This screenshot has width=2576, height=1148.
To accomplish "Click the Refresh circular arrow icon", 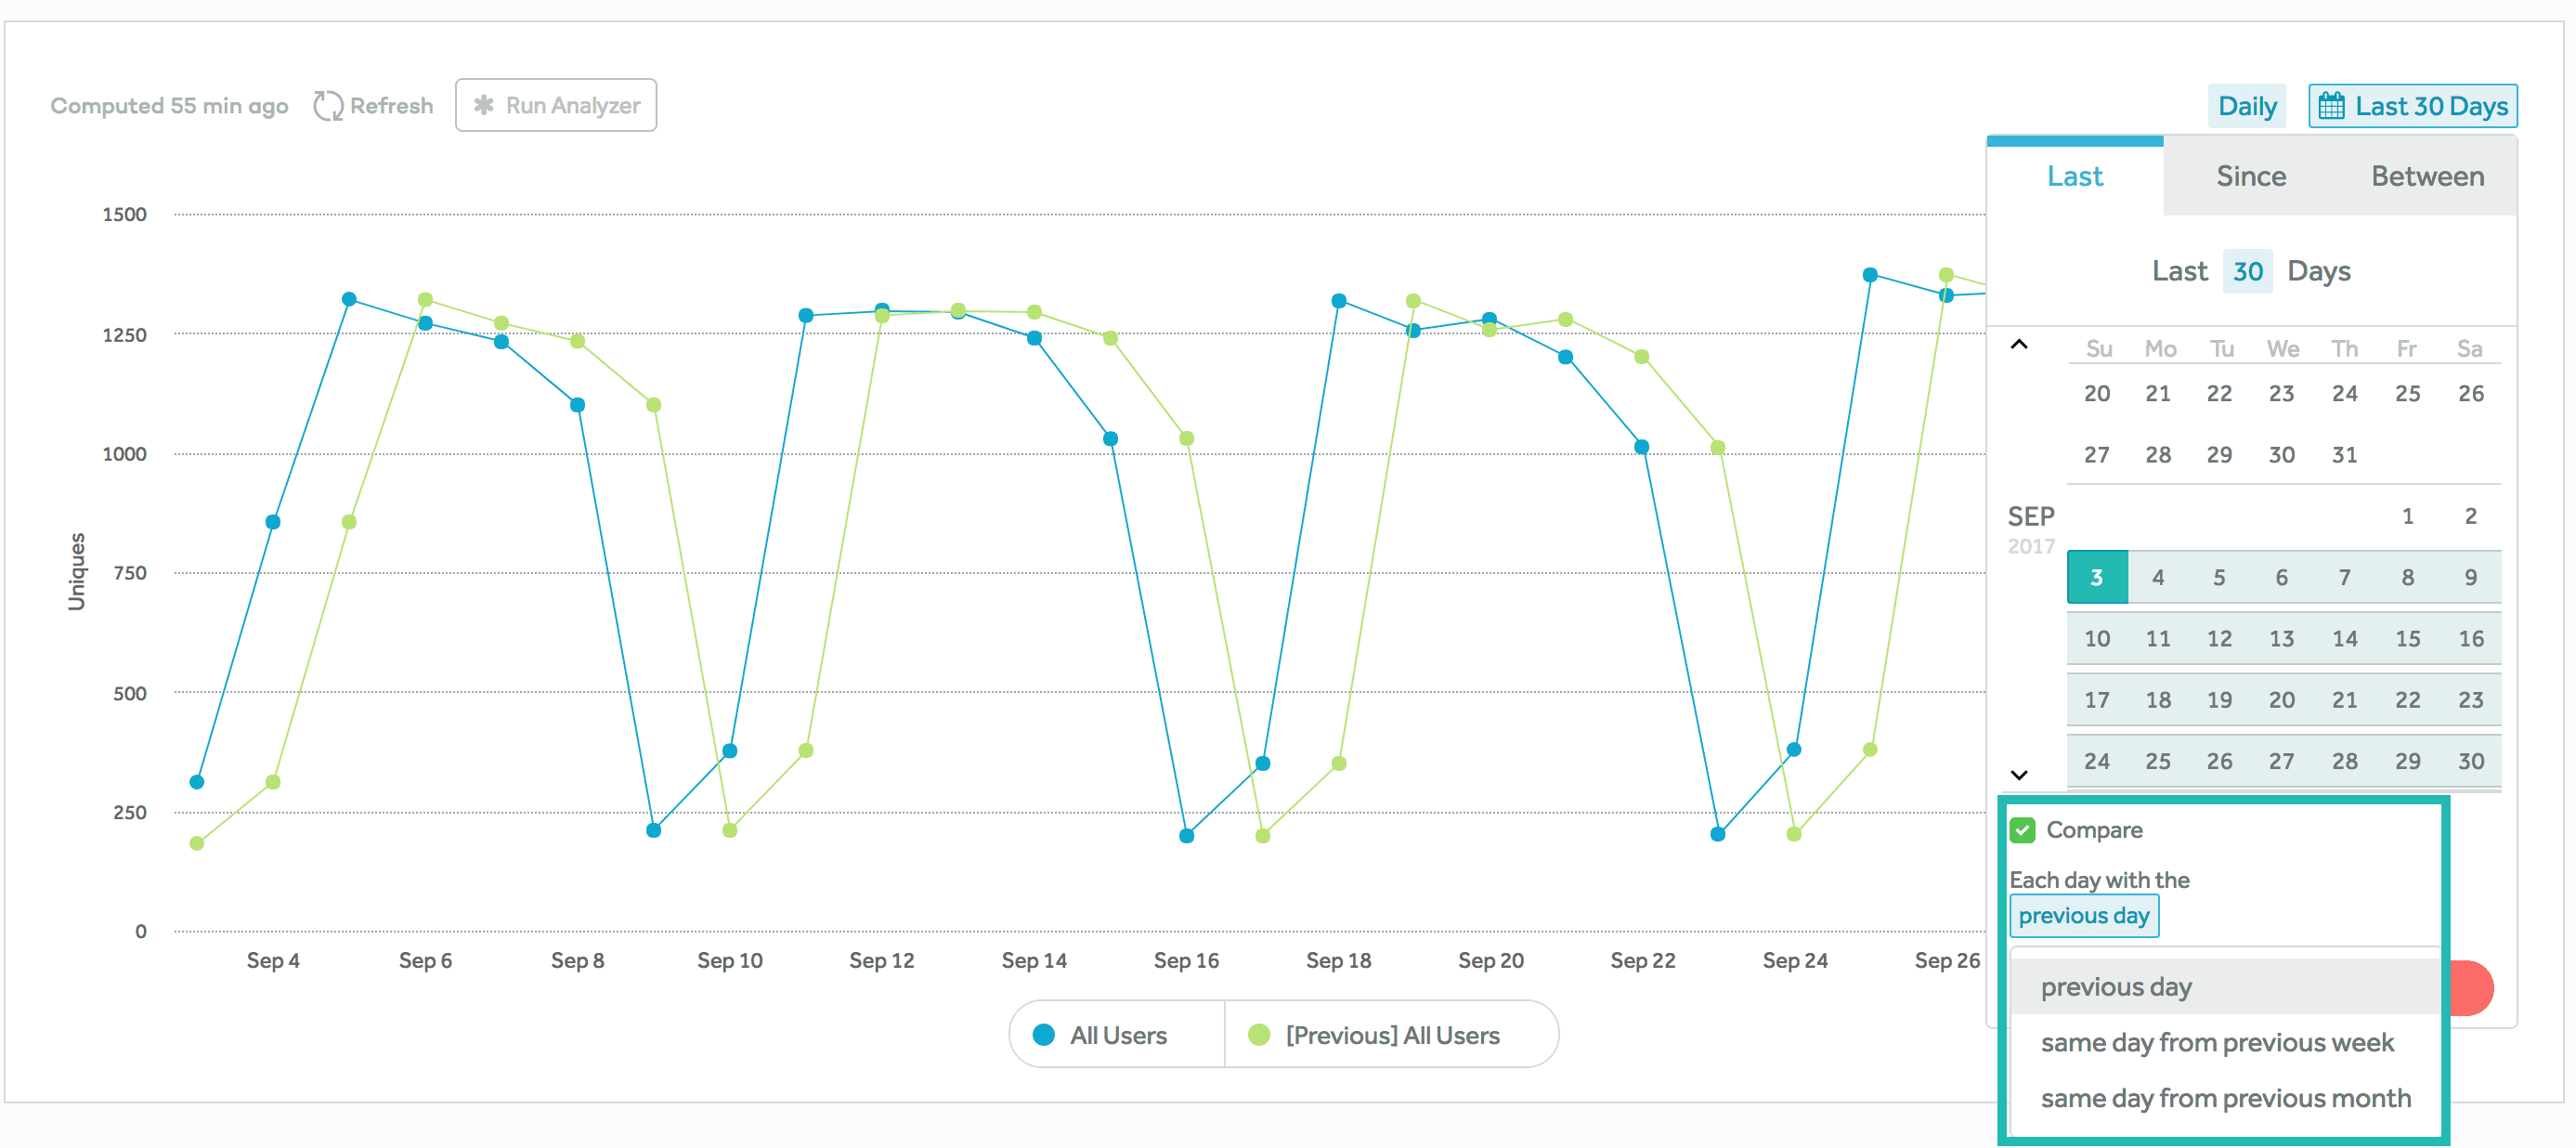I will [327, 105].
